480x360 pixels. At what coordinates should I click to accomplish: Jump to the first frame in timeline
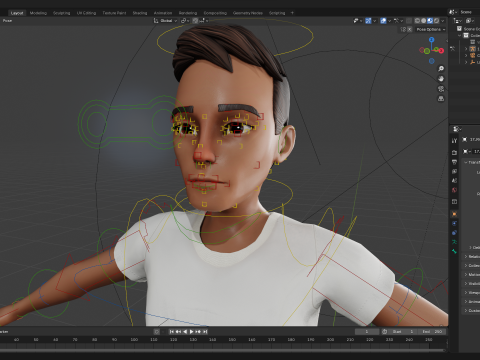click(x=171, y=331)
